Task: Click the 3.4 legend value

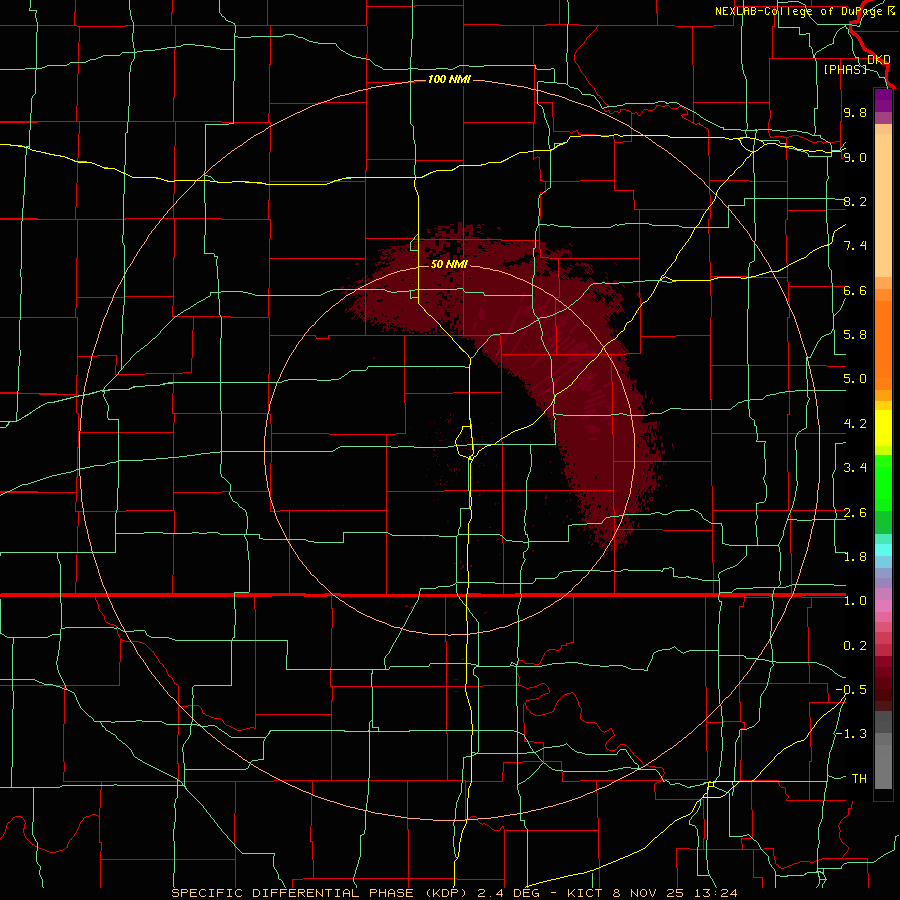Action: (x=855, y=468)
